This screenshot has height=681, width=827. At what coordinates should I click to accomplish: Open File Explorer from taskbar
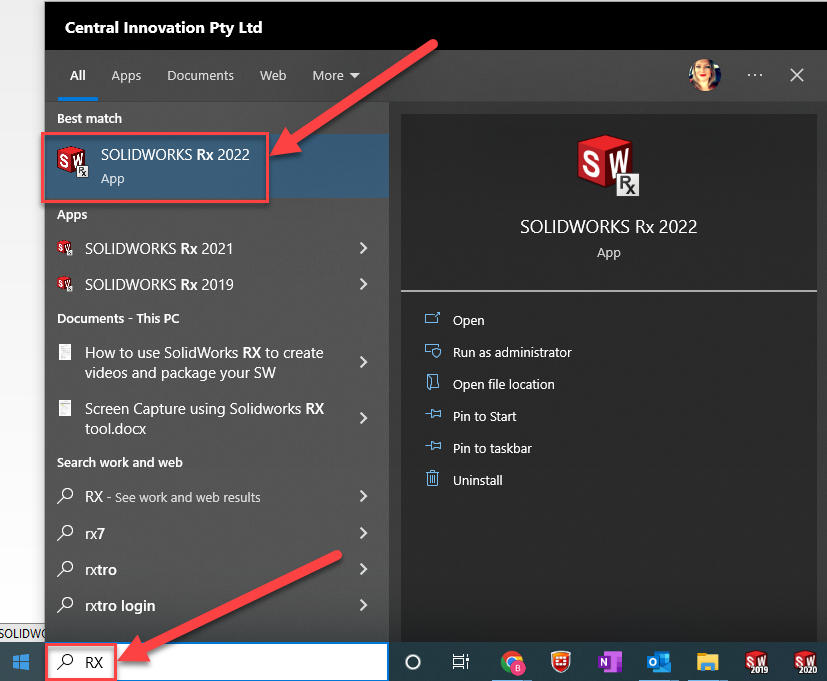click(x=707, y=662)
